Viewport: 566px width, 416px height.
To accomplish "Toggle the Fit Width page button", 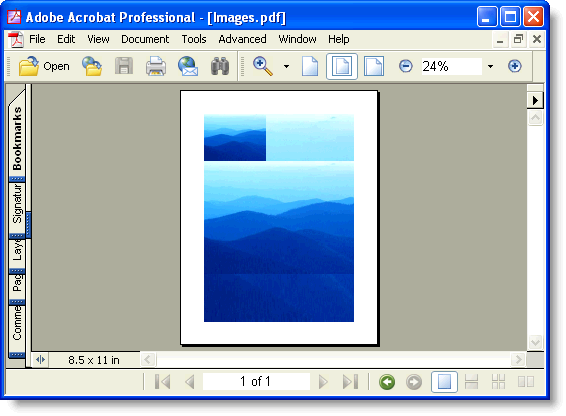I will pos(374,66).
